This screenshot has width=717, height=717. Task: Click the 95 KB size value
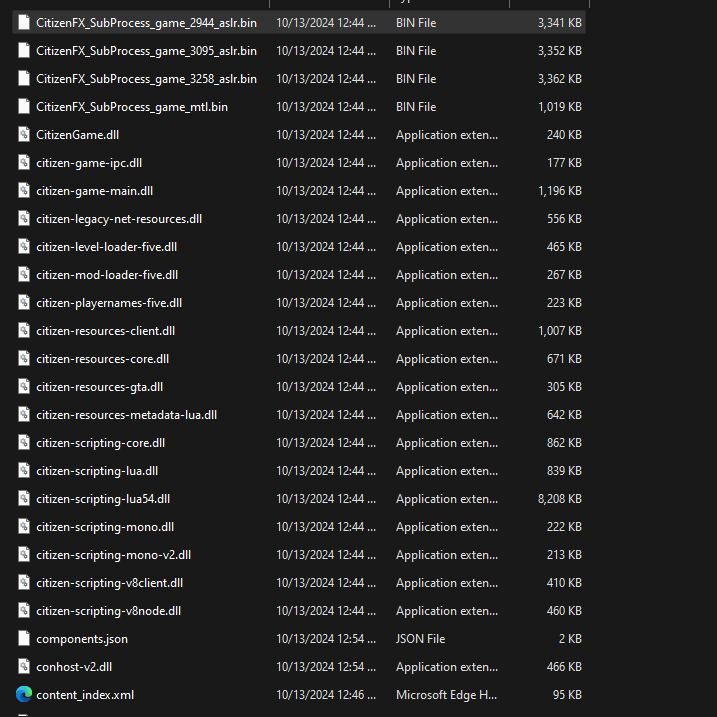pos(567,695)
